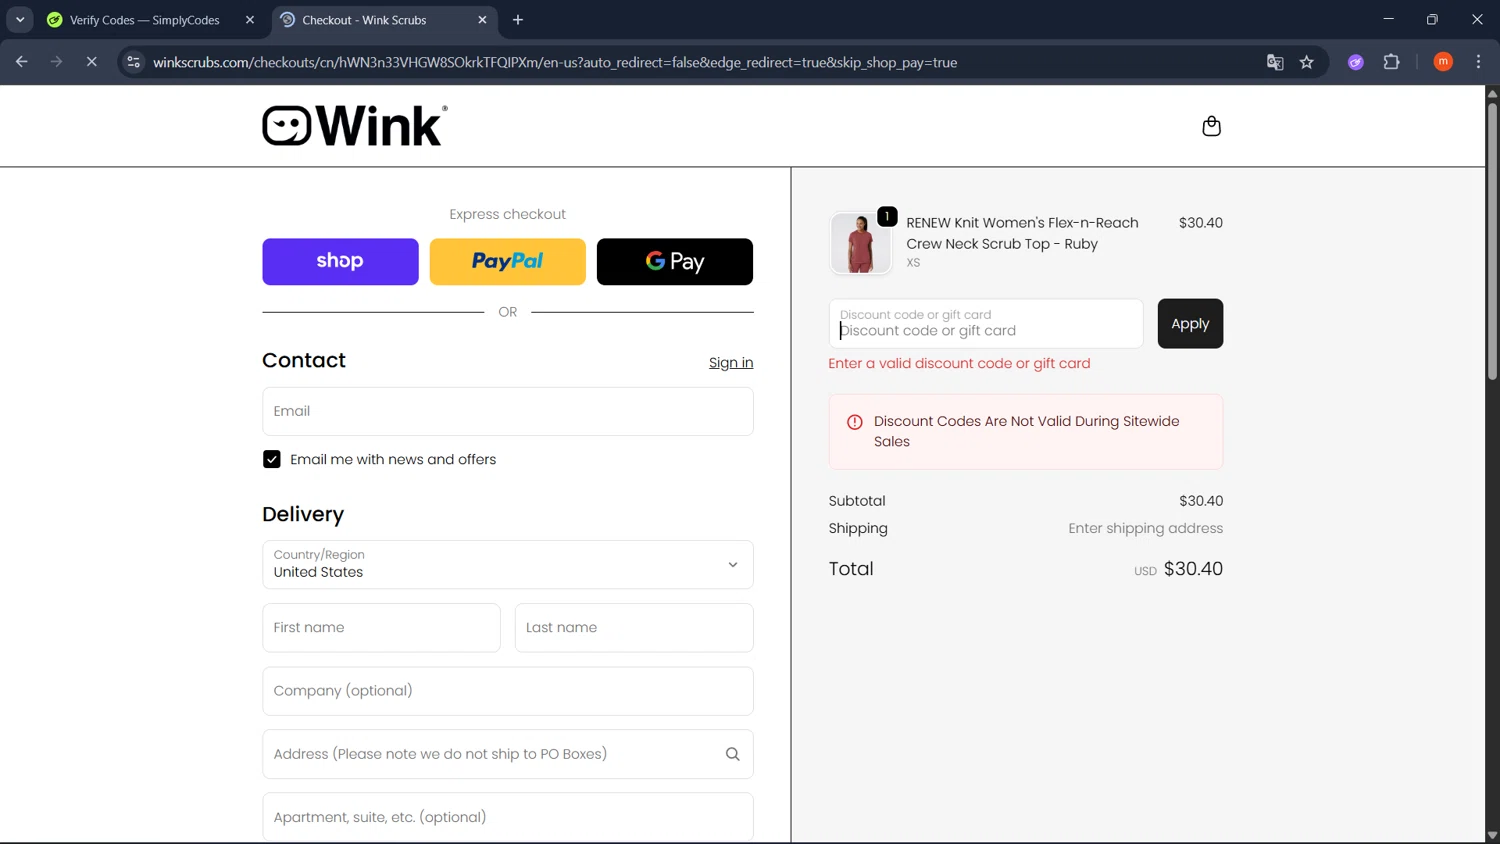Screen dimensions: 1500x844
Task: Open new tab with plus button
Action: tap(518, 20)
